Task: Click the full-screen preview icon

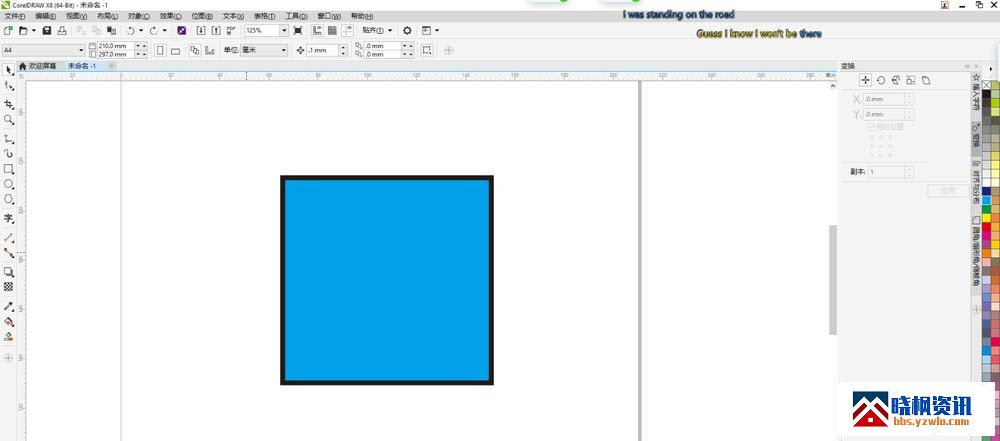Action: (298, 30)
